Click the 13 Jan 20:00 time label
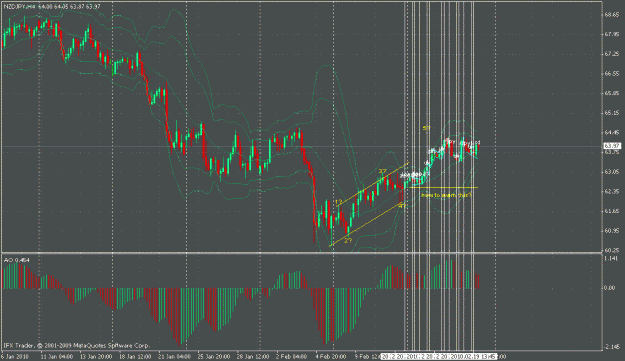This screenshot has height=361, width=625. point(96,356)
